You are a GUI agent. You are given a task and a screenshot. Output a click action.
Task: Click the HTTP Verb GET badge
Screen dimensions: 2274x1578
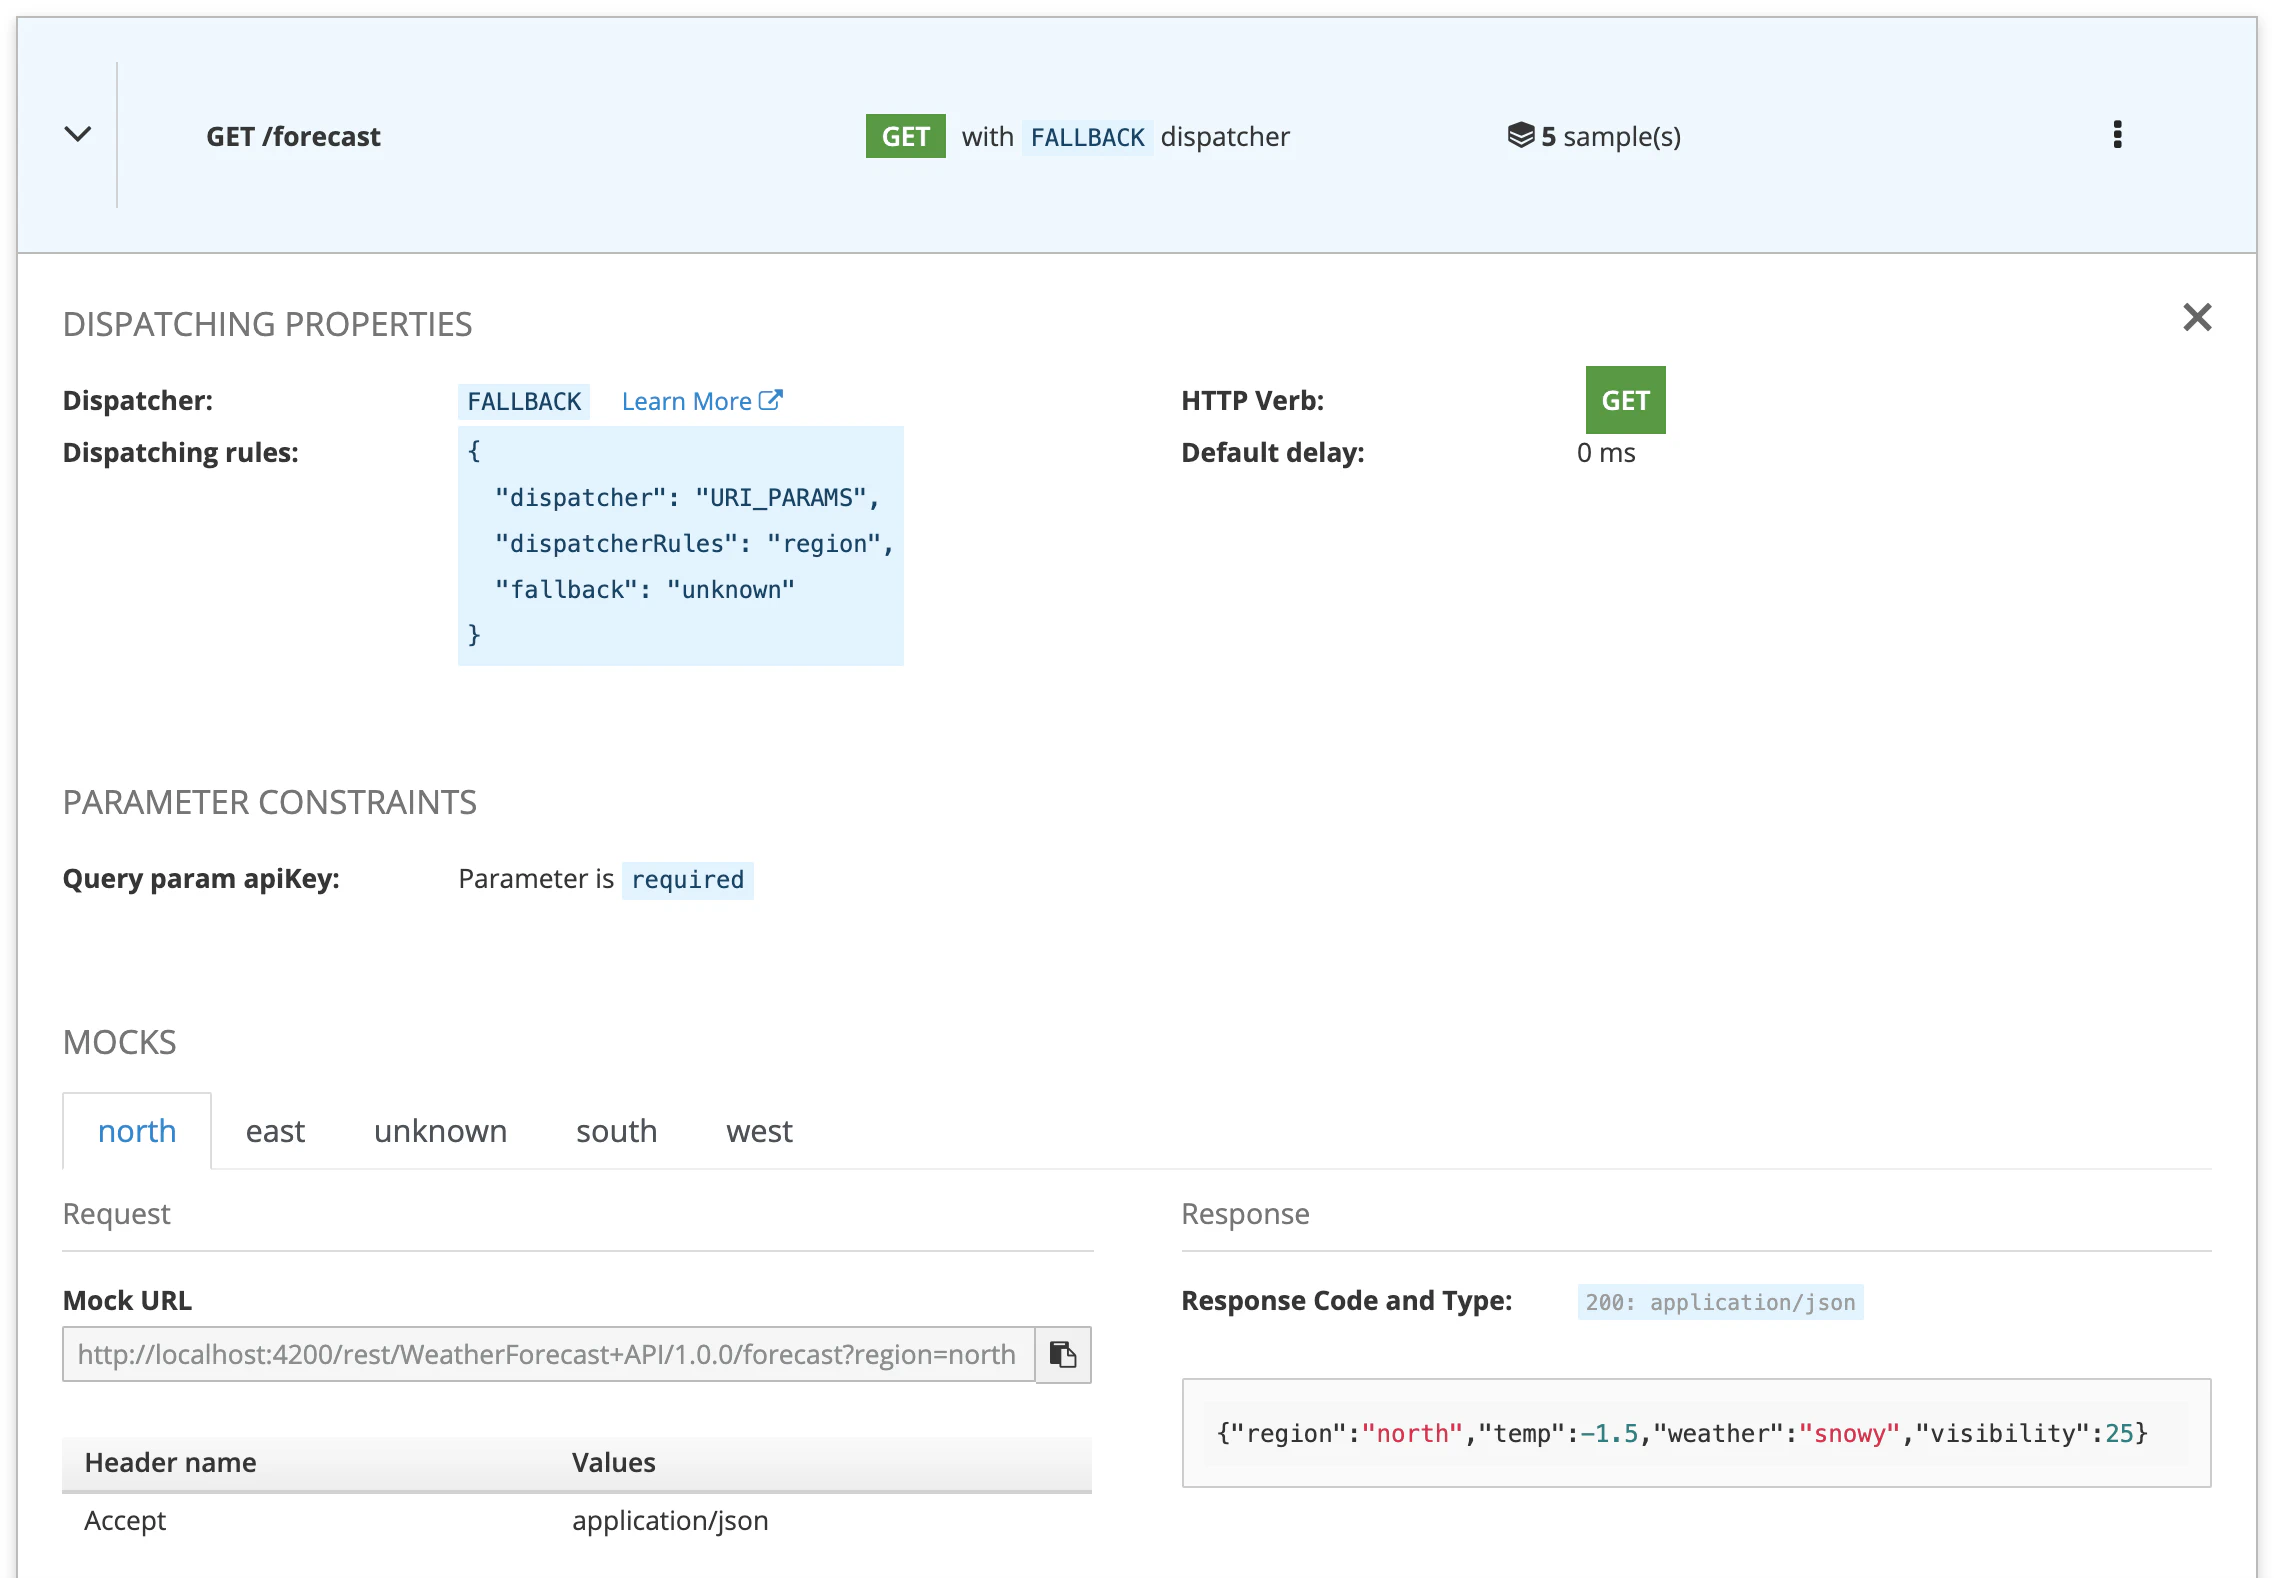click(x=1625, y=400)
